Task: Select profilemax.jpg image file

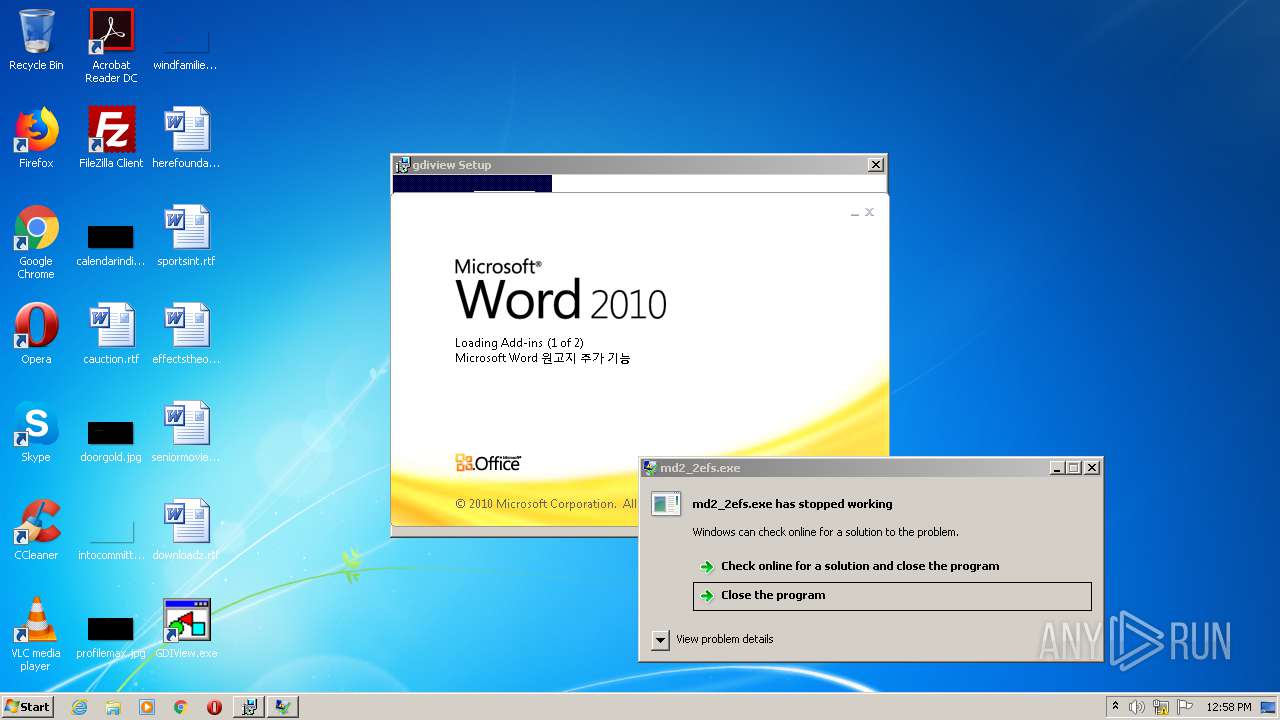Action: [x=111, y=636]
